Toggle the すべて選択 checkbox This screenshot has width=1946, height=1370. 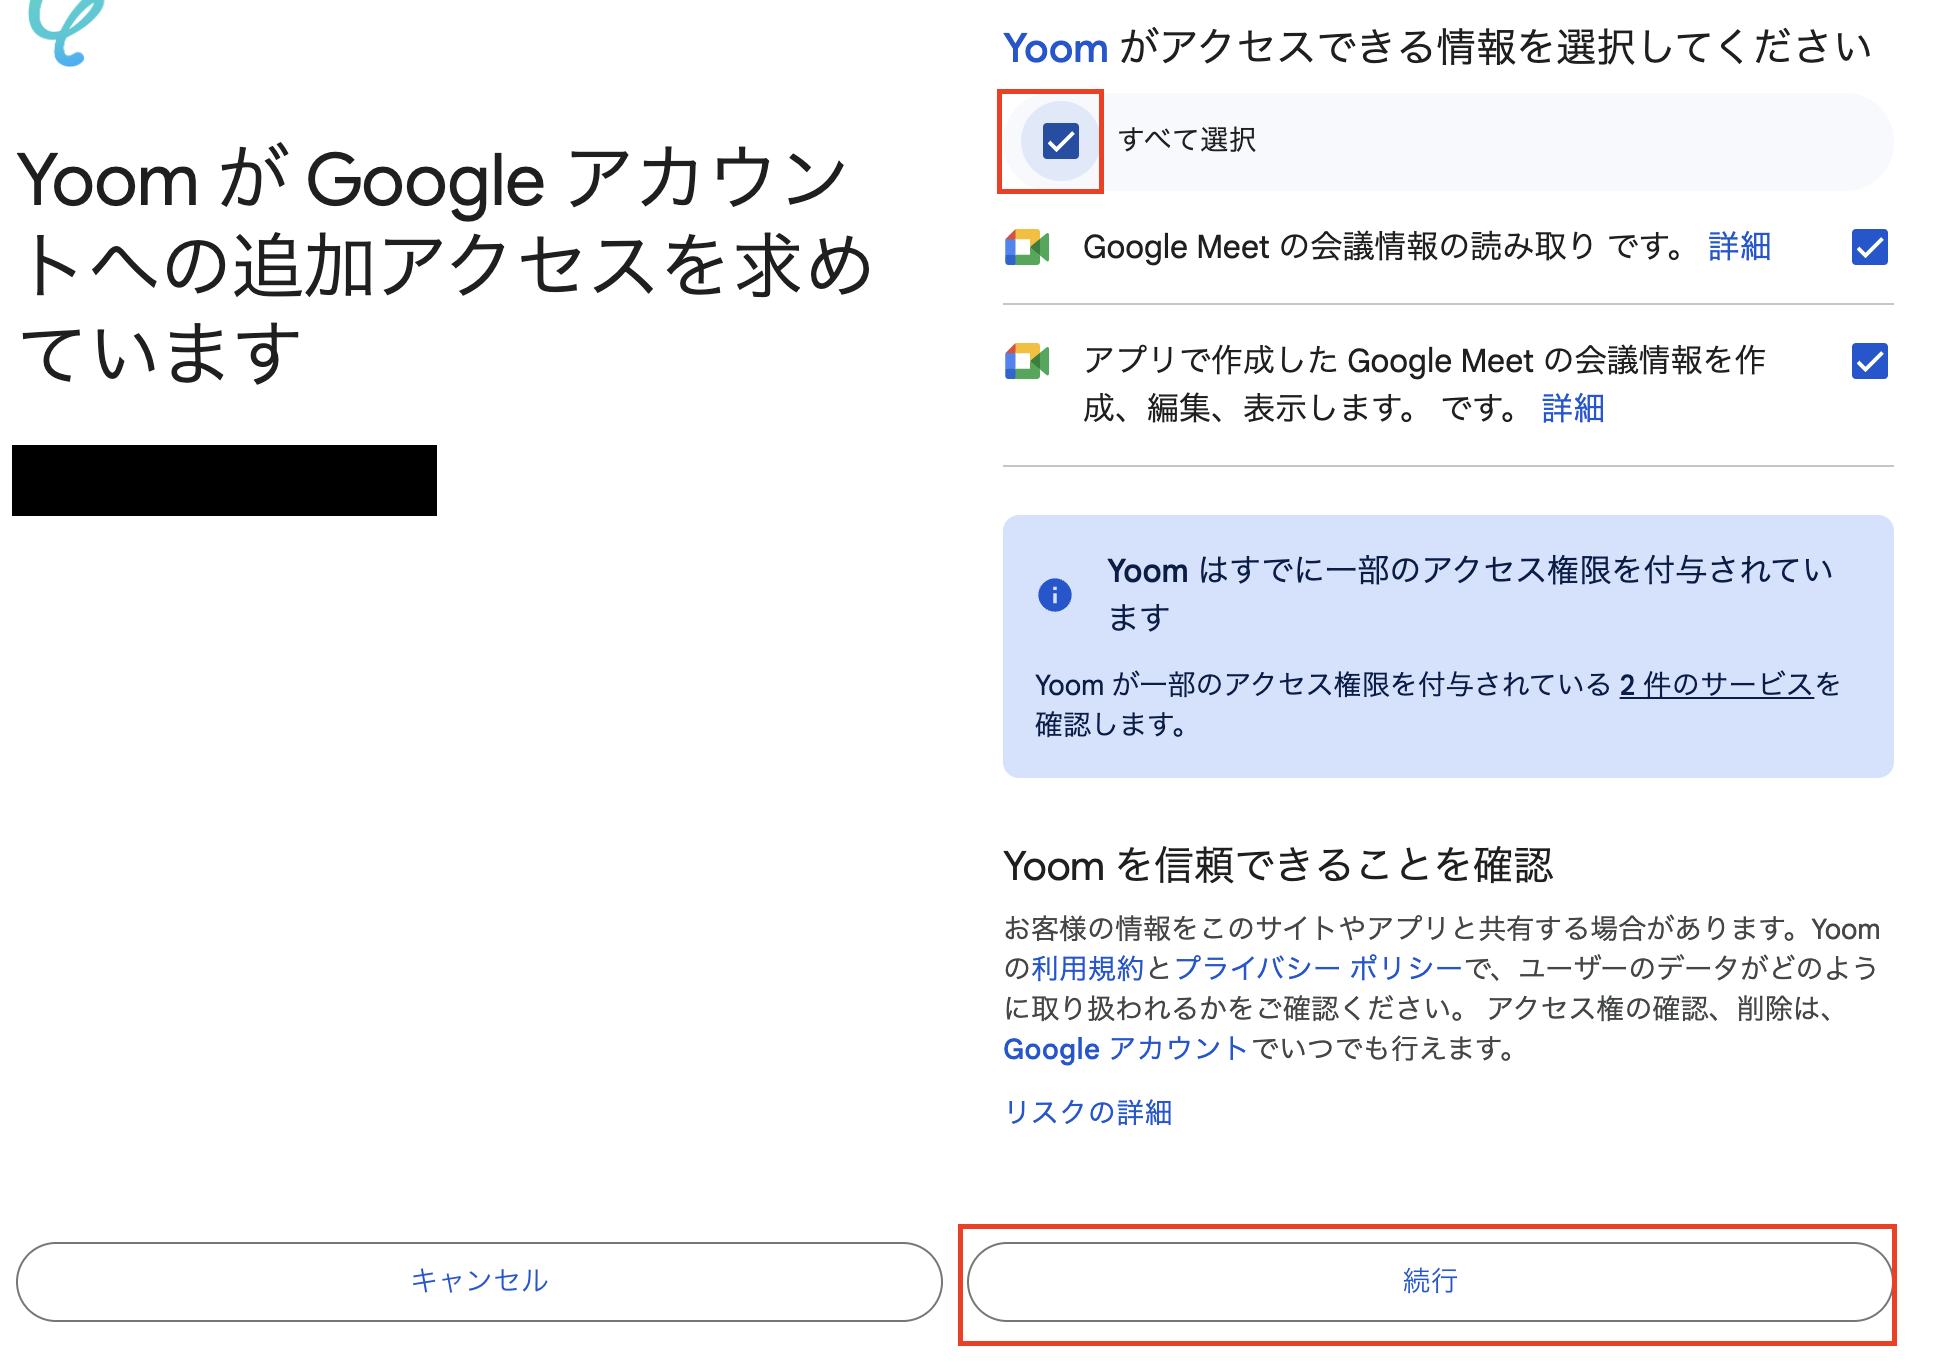pos(1060,141)
